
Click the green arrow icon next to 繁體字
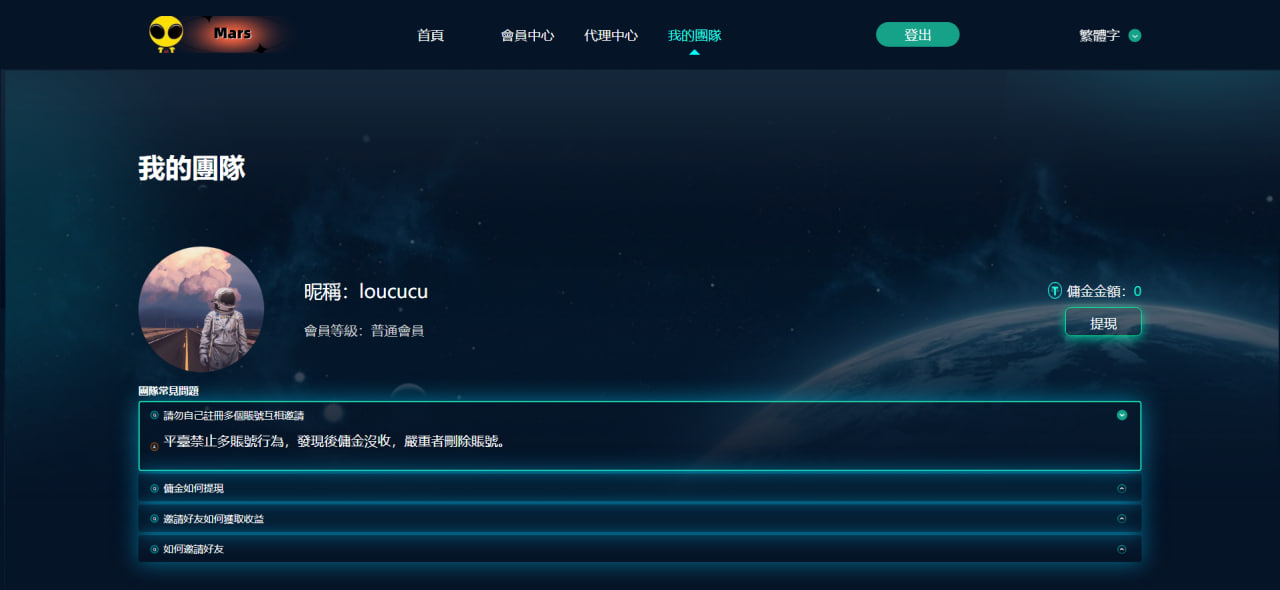coord(1135,36)
